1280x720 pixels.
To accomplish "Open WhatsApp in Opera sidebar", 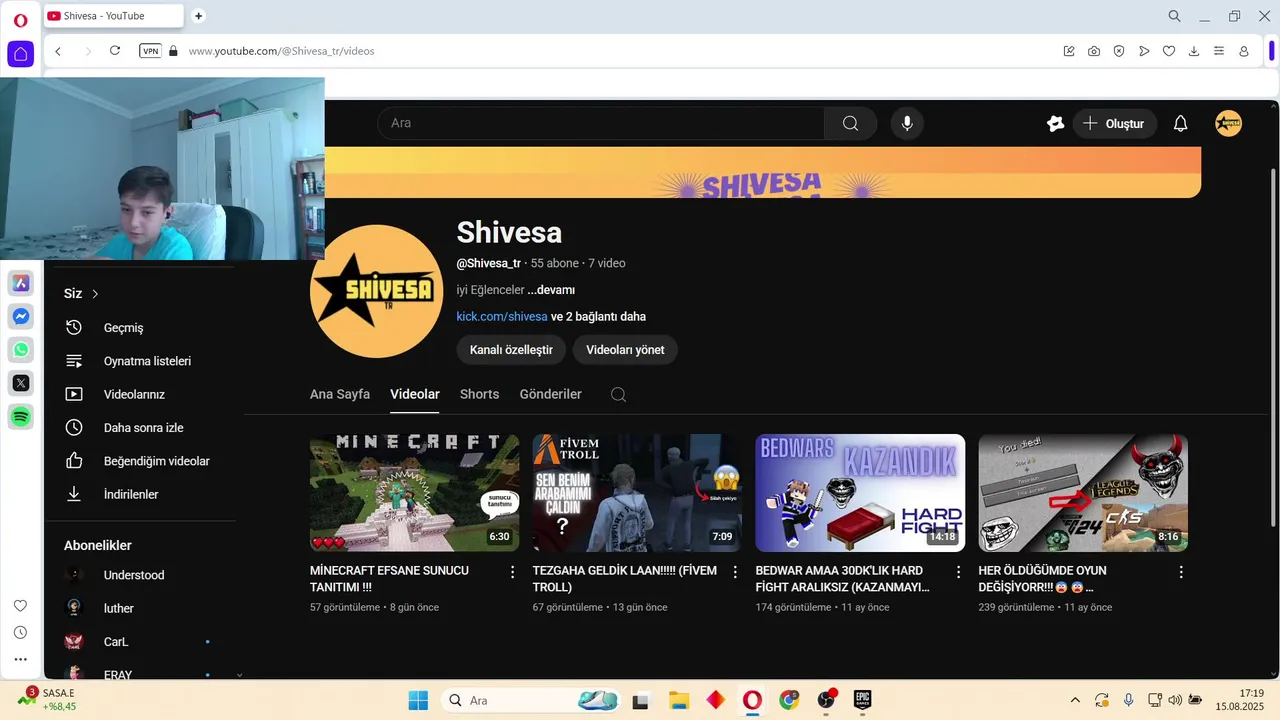I will 21,350.
